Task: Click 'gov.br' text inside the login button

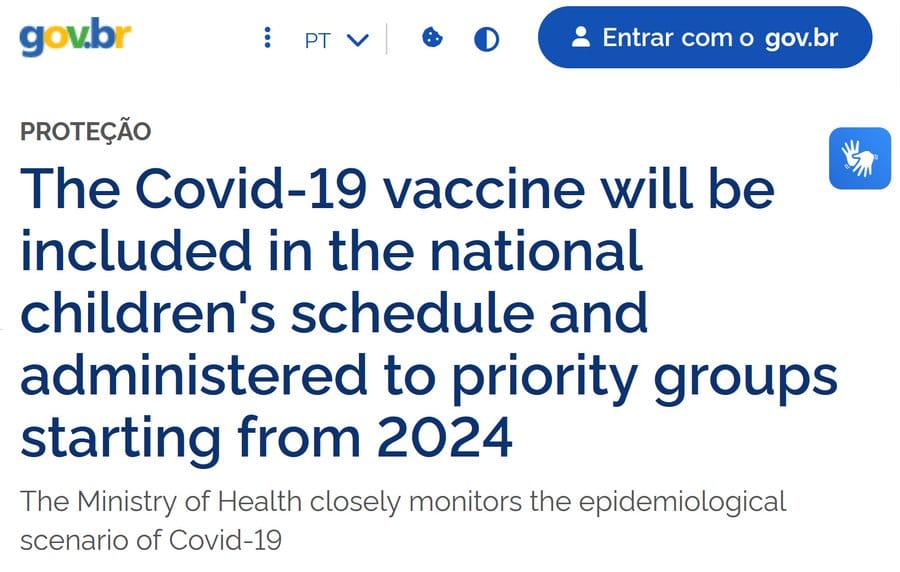Action: pos(801,39)
